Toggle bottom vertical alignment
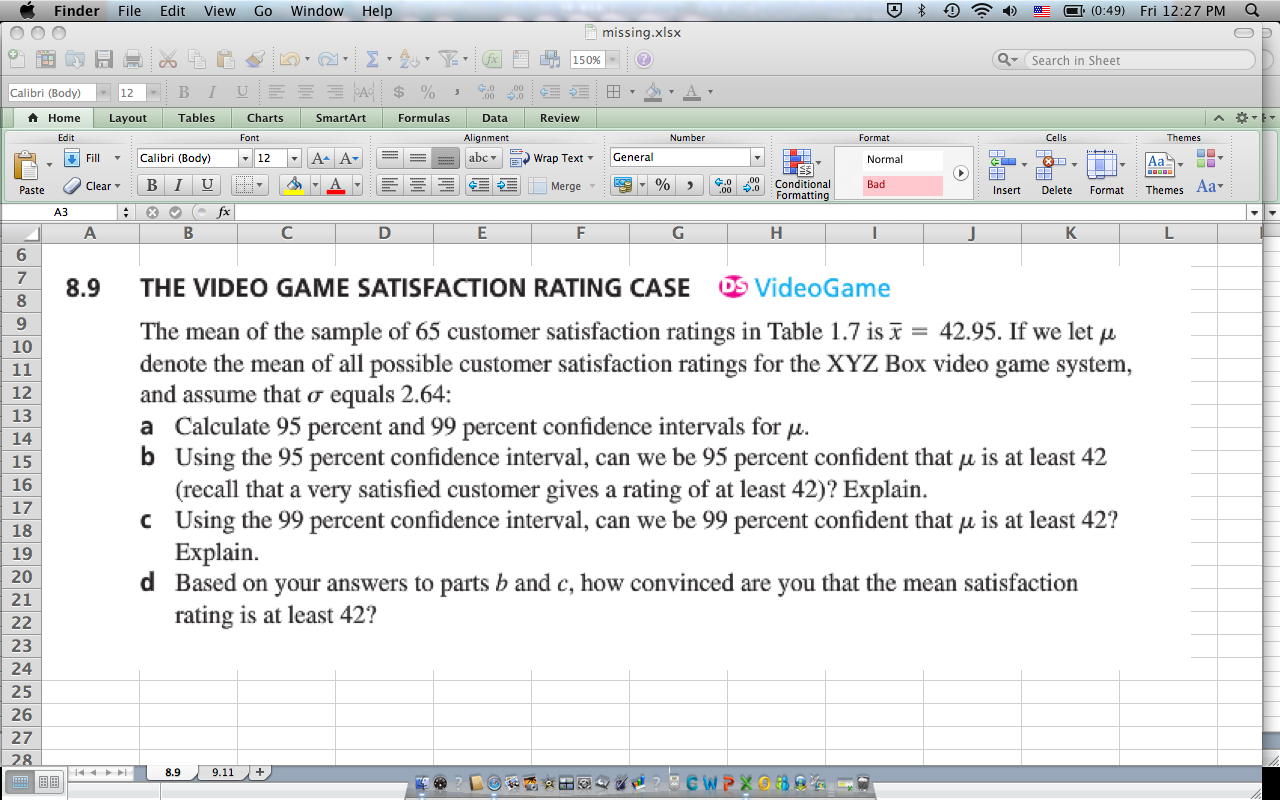The image size is (1280, 800). [x=446, y=158]
